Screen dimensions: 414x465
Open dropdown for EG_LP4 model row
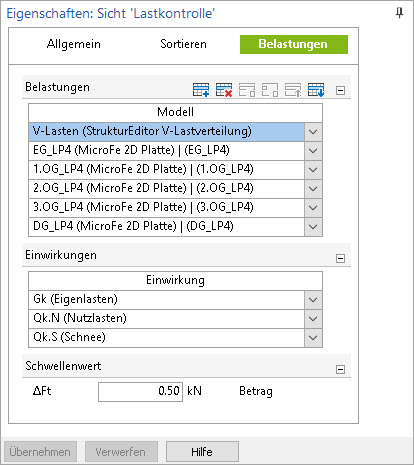click(313, 151)
